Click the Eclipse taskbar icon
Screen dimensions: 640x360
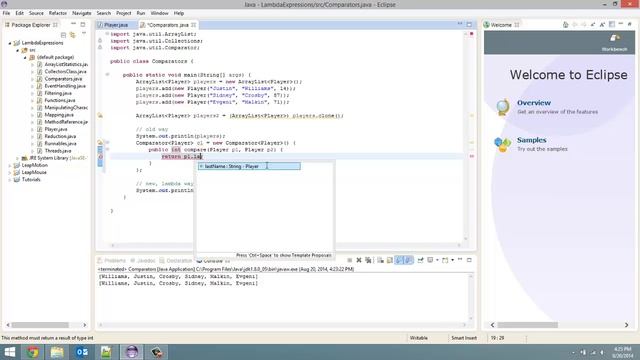tap(131, 352)
